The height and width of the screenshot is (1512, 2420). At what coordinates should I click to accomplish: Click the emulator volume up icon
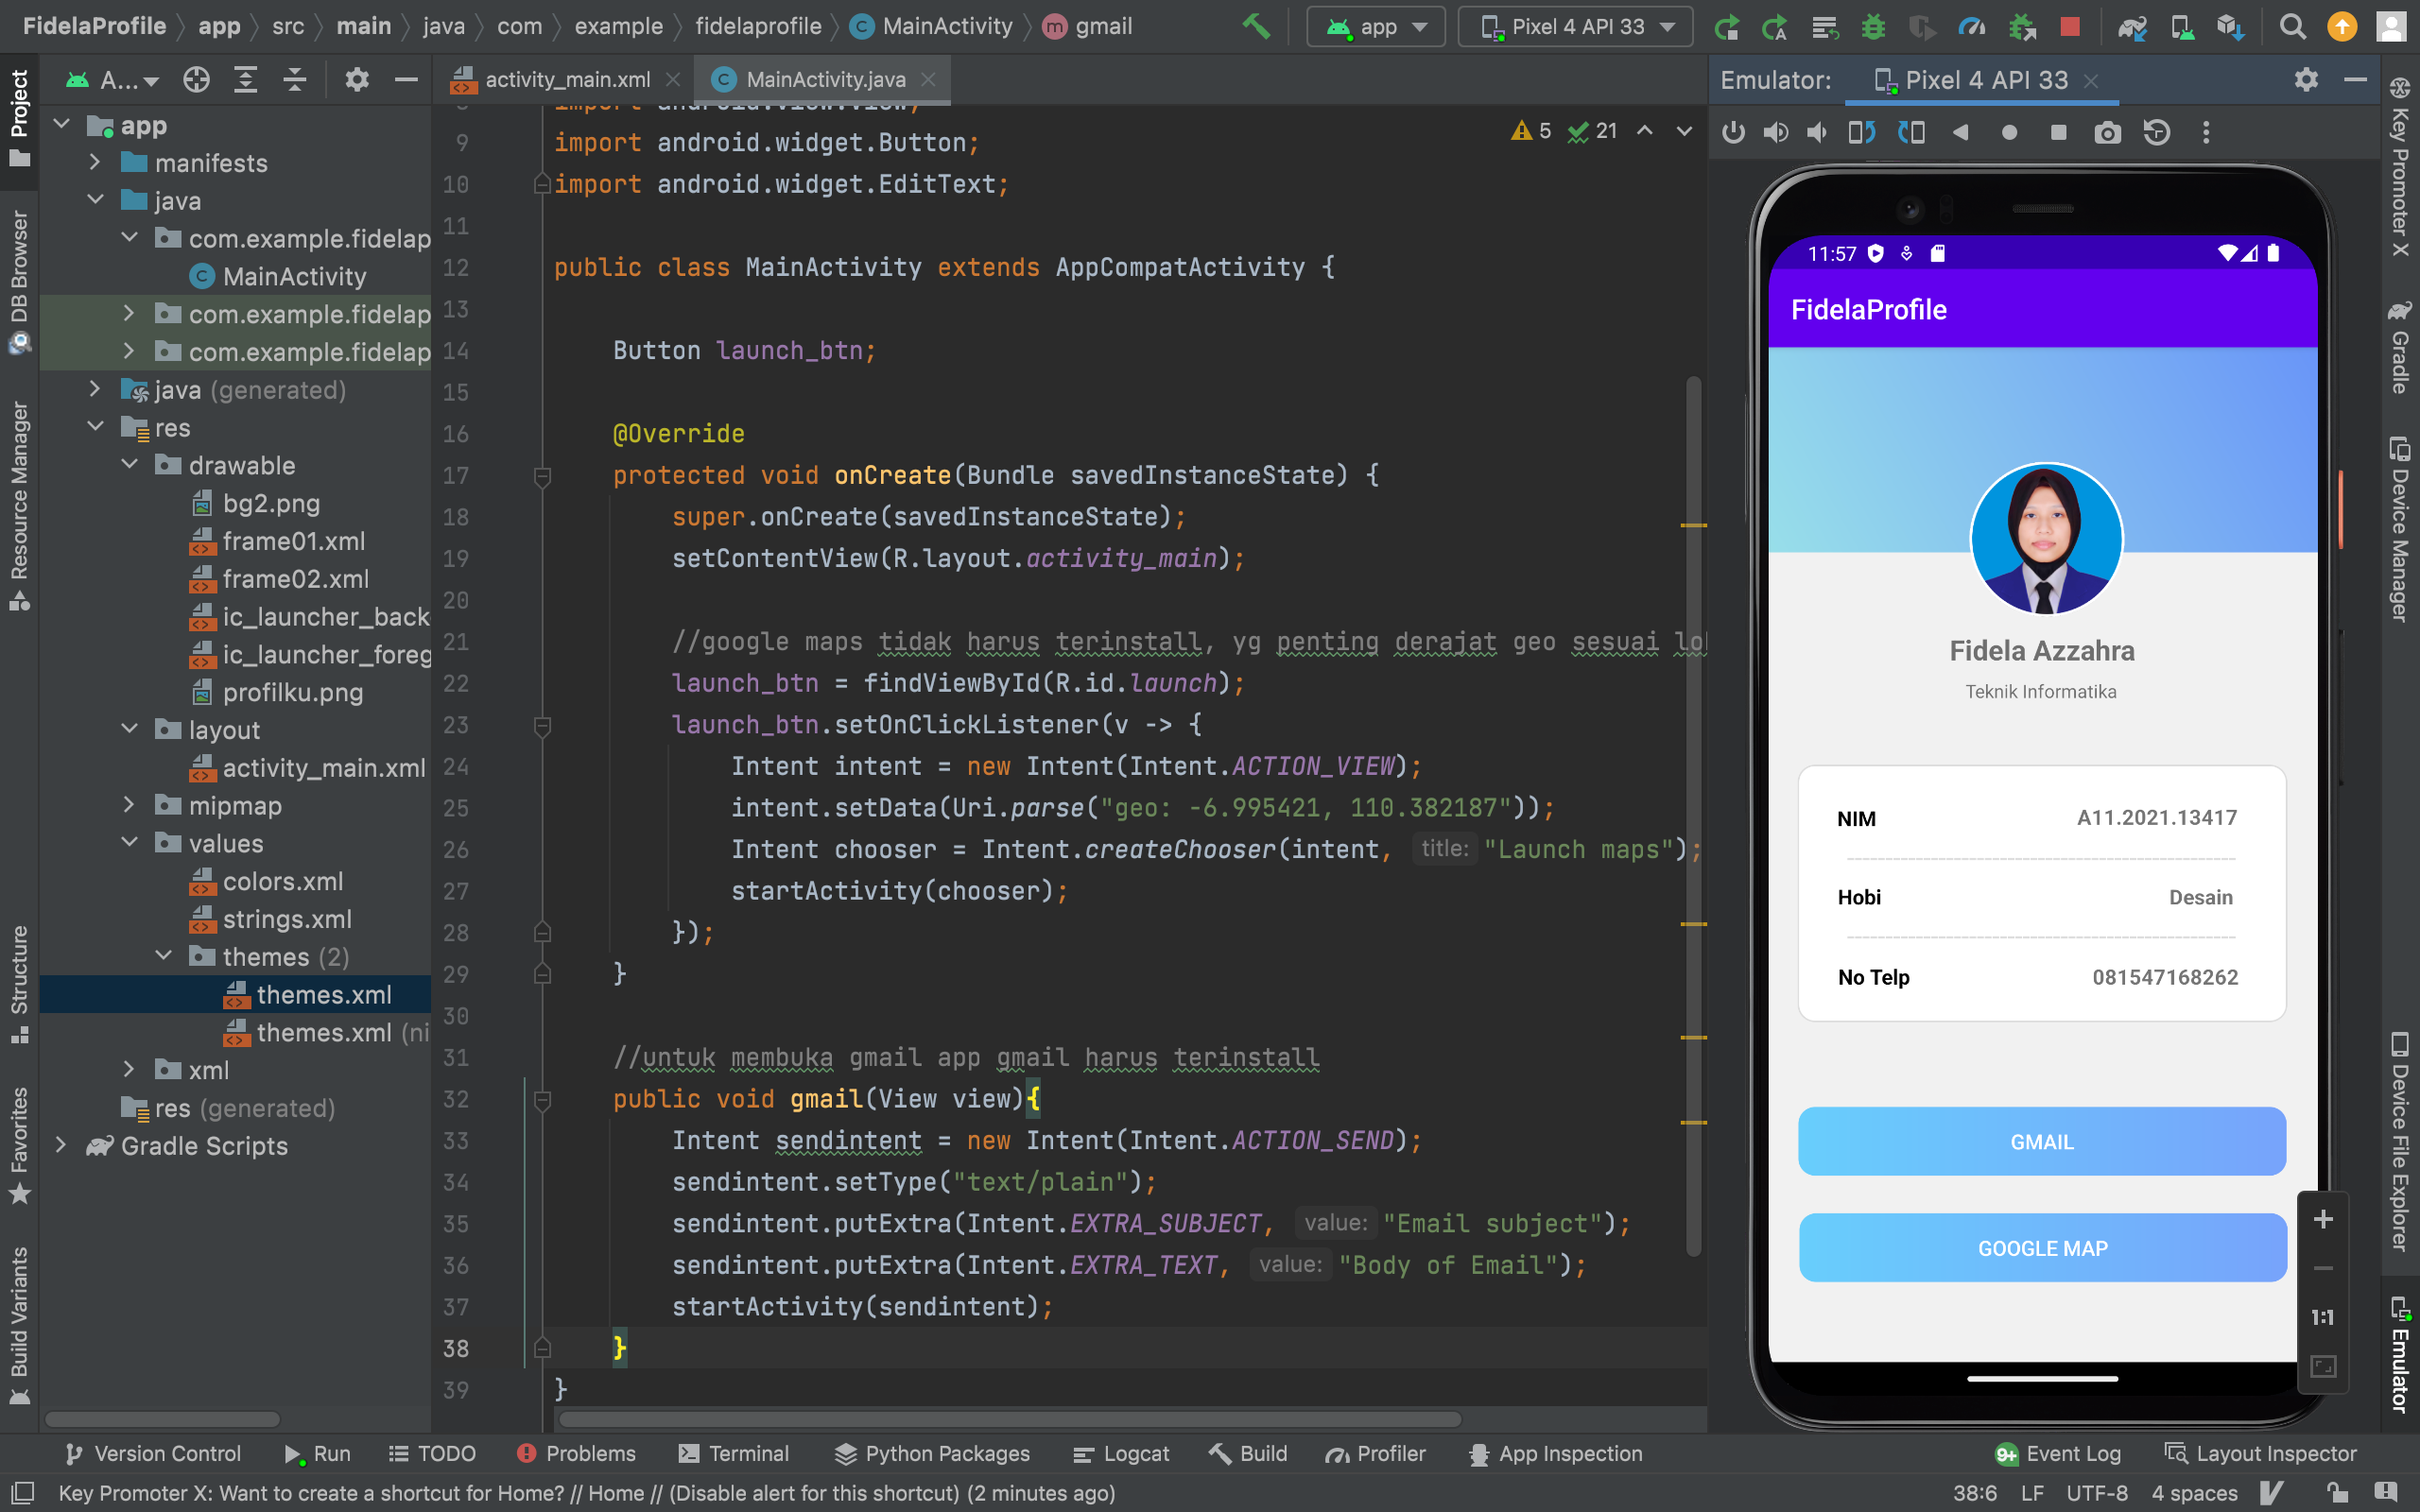[x=1776, y=132]
